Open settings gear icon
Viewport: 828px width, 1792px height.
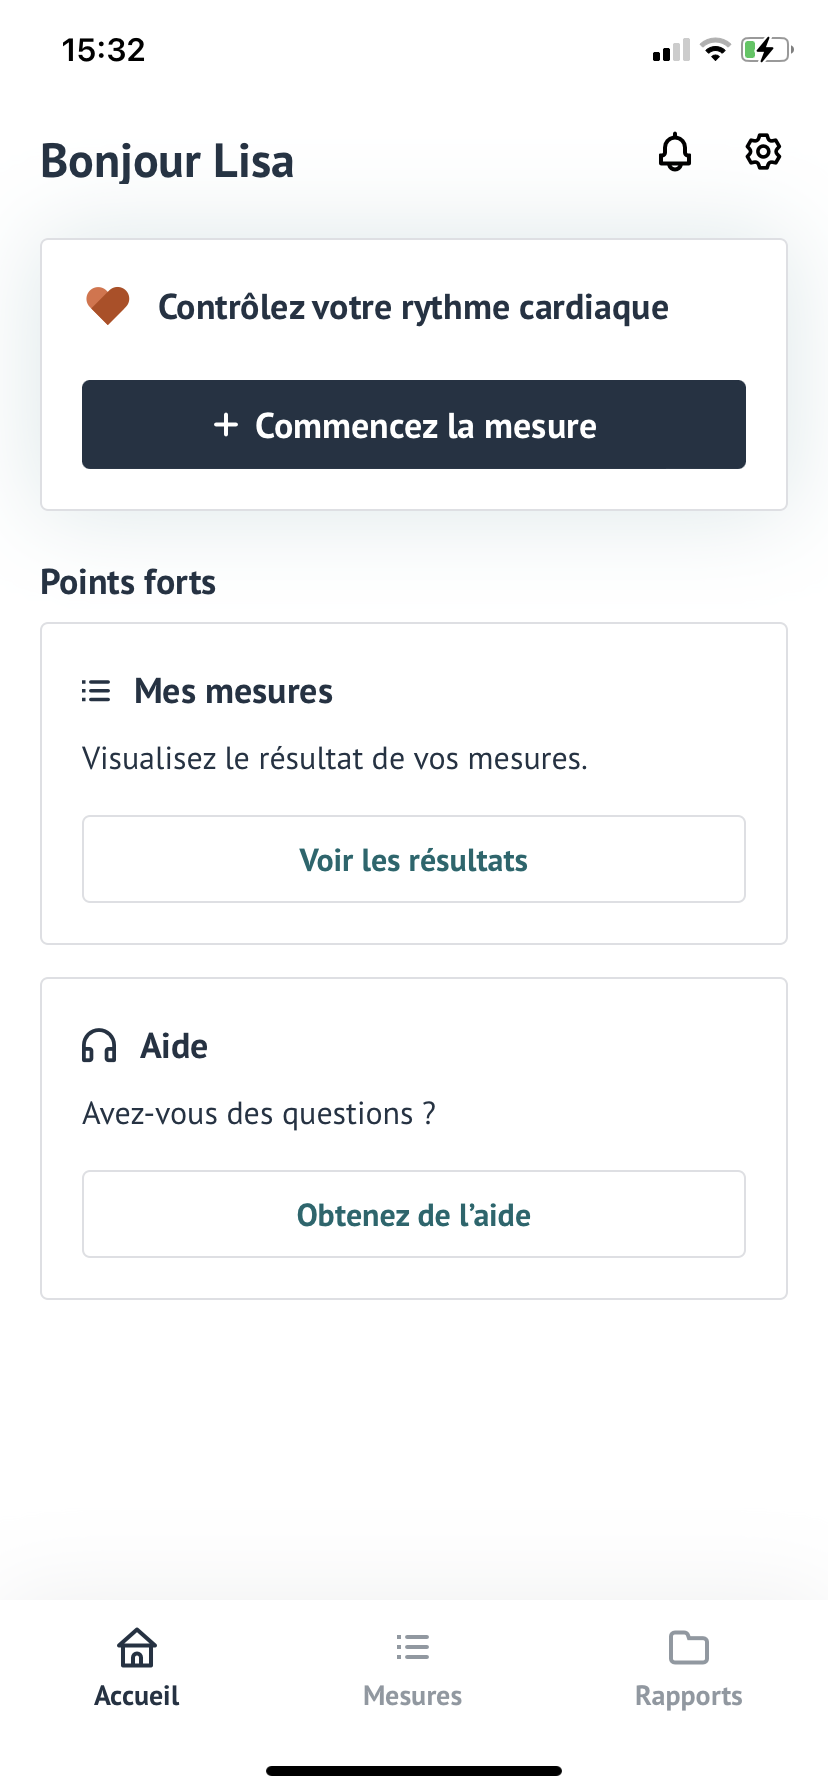pyautogui.click(x=763, y=152)
